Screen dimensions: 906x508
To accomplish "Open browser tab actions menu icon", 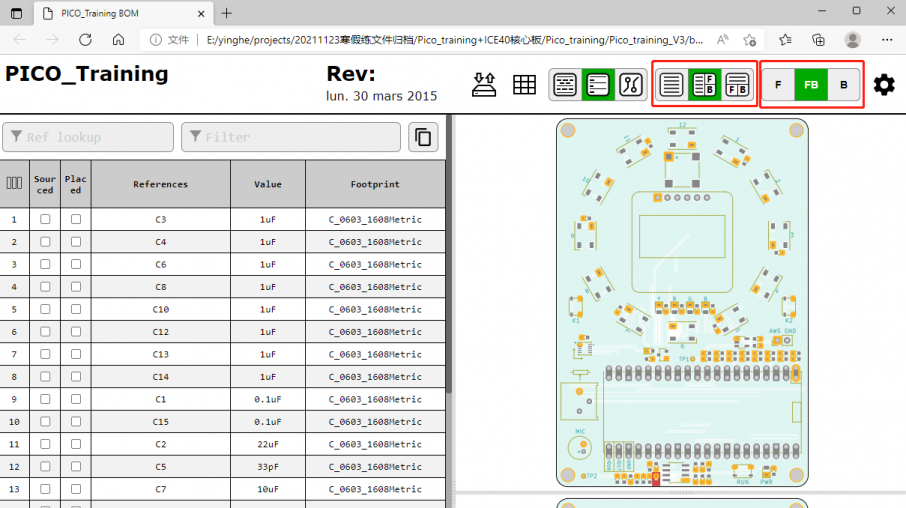I will [x=16, y=13].
